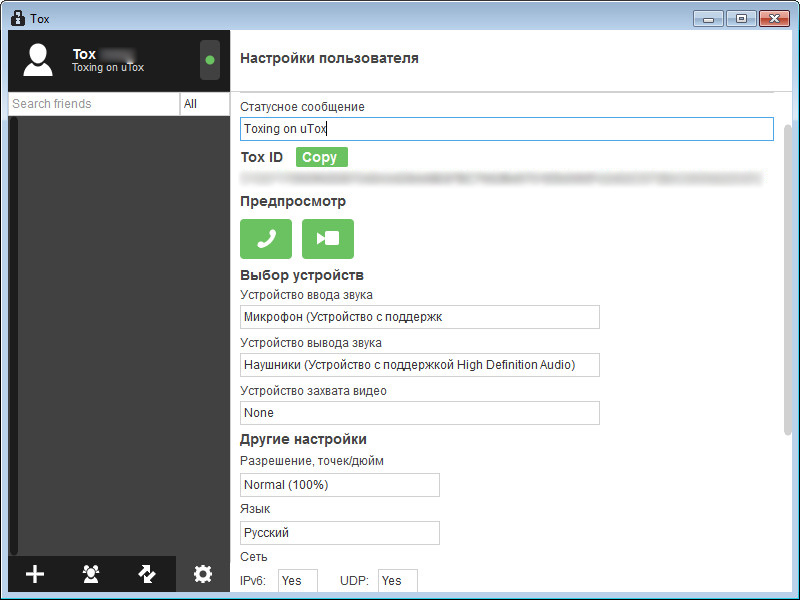Maximize the Tox window

point(741,19)
